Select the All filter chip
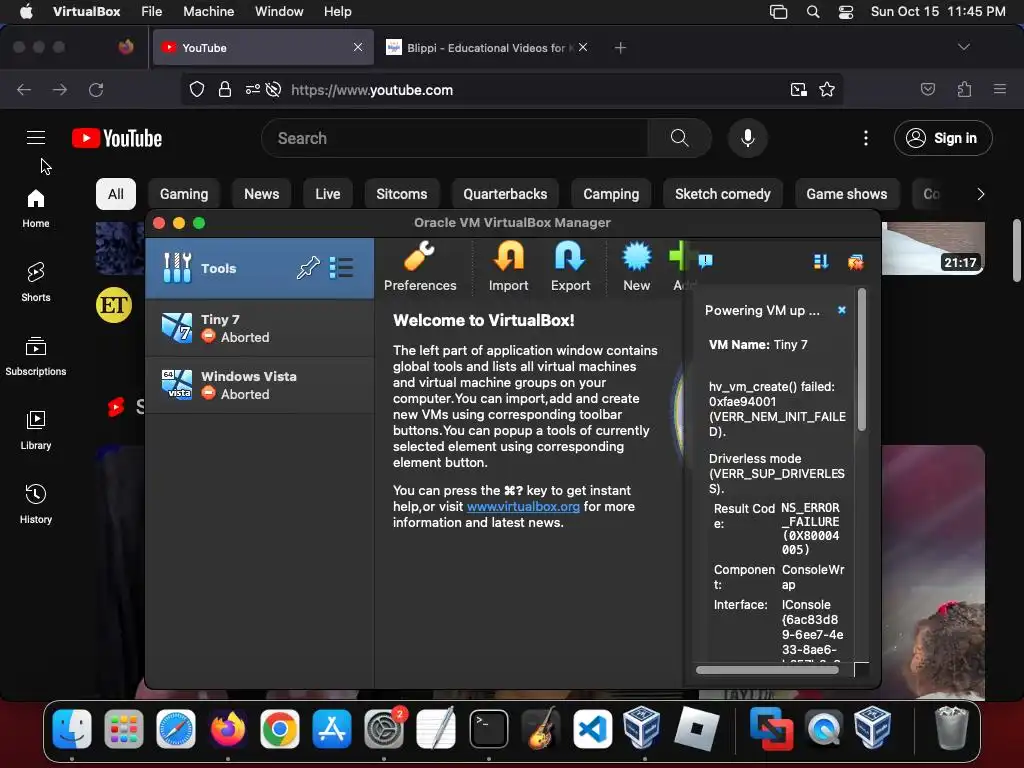Viewport: 1024px width, 768px height. pyautogui.click(x=116, y=194)
